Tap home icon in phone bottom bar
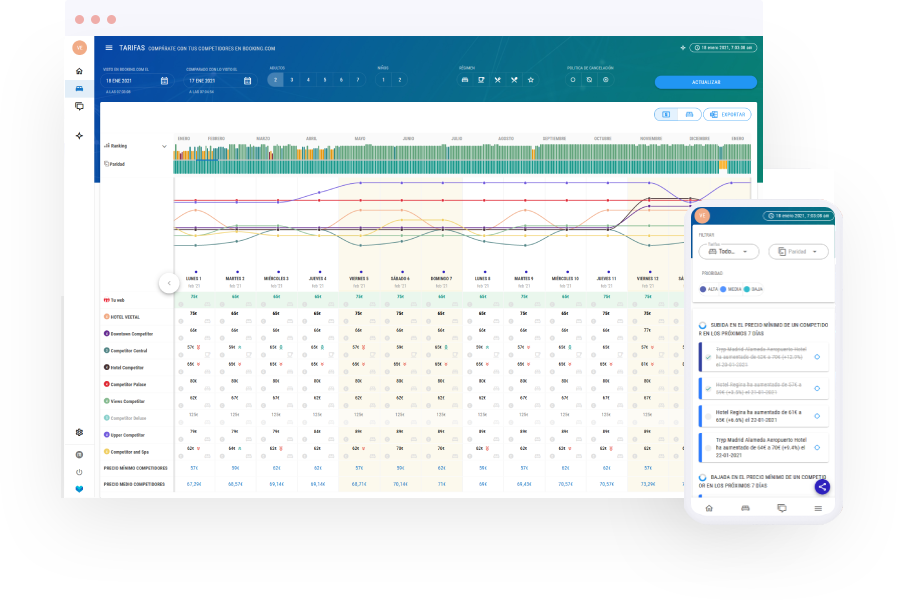The height and width of the screenshot is (600, 899). 709,508
